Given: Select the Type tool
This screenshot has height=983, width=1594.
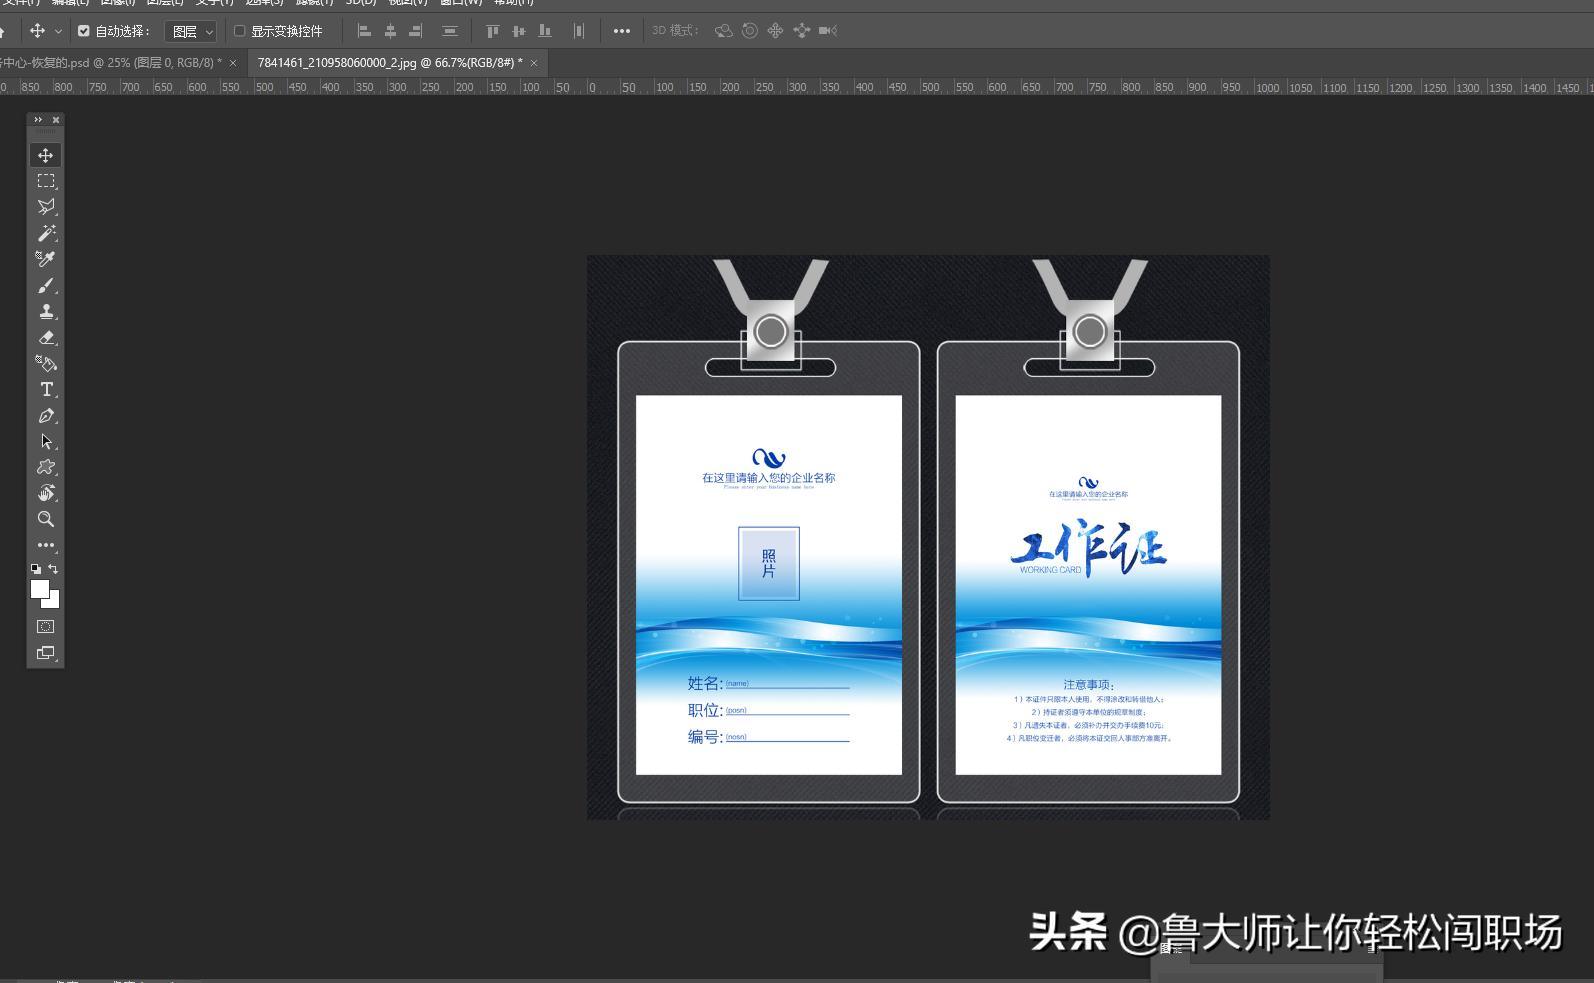Looking at the screenshot, I should (x=45, y=390).
